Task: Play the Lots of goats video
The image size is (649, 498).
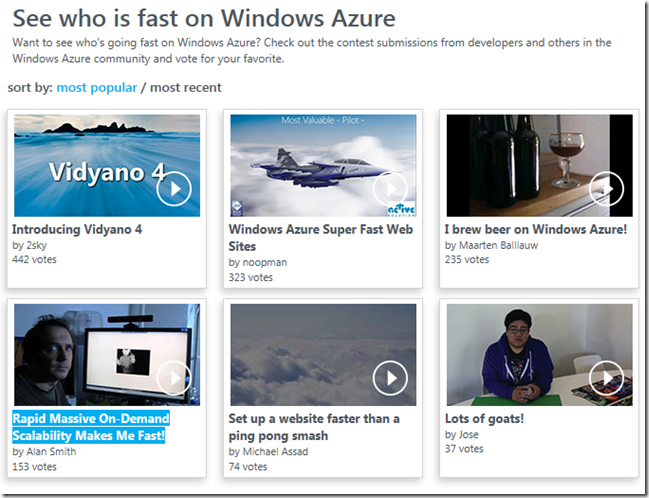Action: (606, 378)
